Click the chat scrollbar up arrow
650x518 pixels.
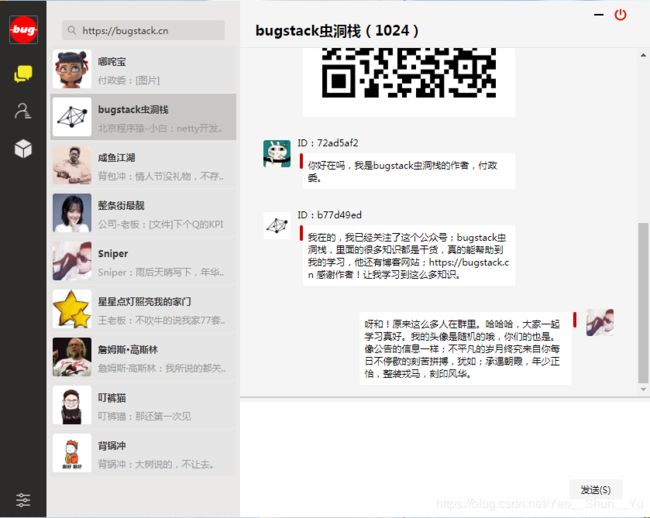pos(643,55)
